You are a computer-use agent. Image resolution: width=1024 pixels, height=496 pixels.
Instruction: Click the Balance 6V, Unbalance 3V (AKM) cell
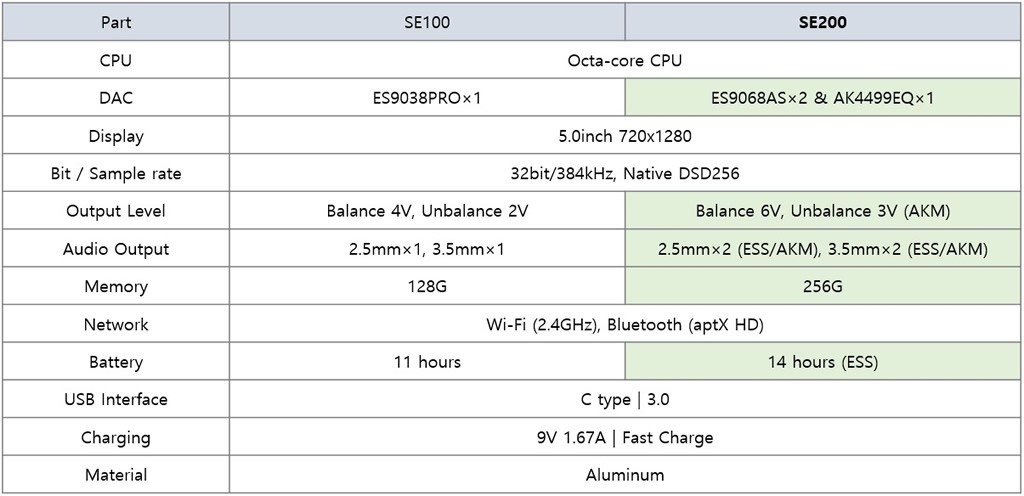[x=823, y=211]
